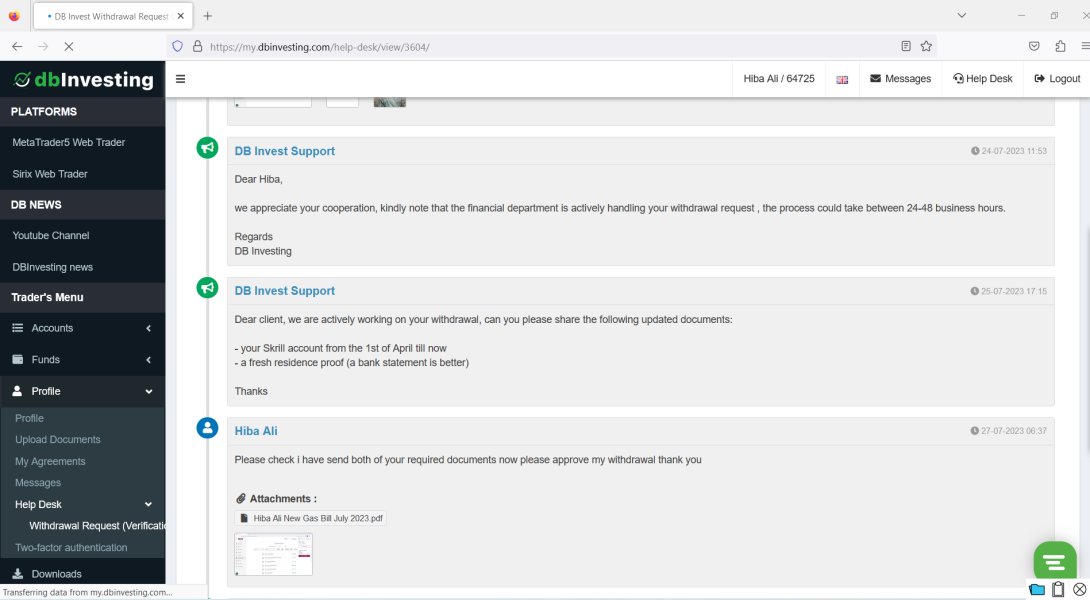Close the DB Invest Withdrawal Request tab

click(x=181, y=16)
